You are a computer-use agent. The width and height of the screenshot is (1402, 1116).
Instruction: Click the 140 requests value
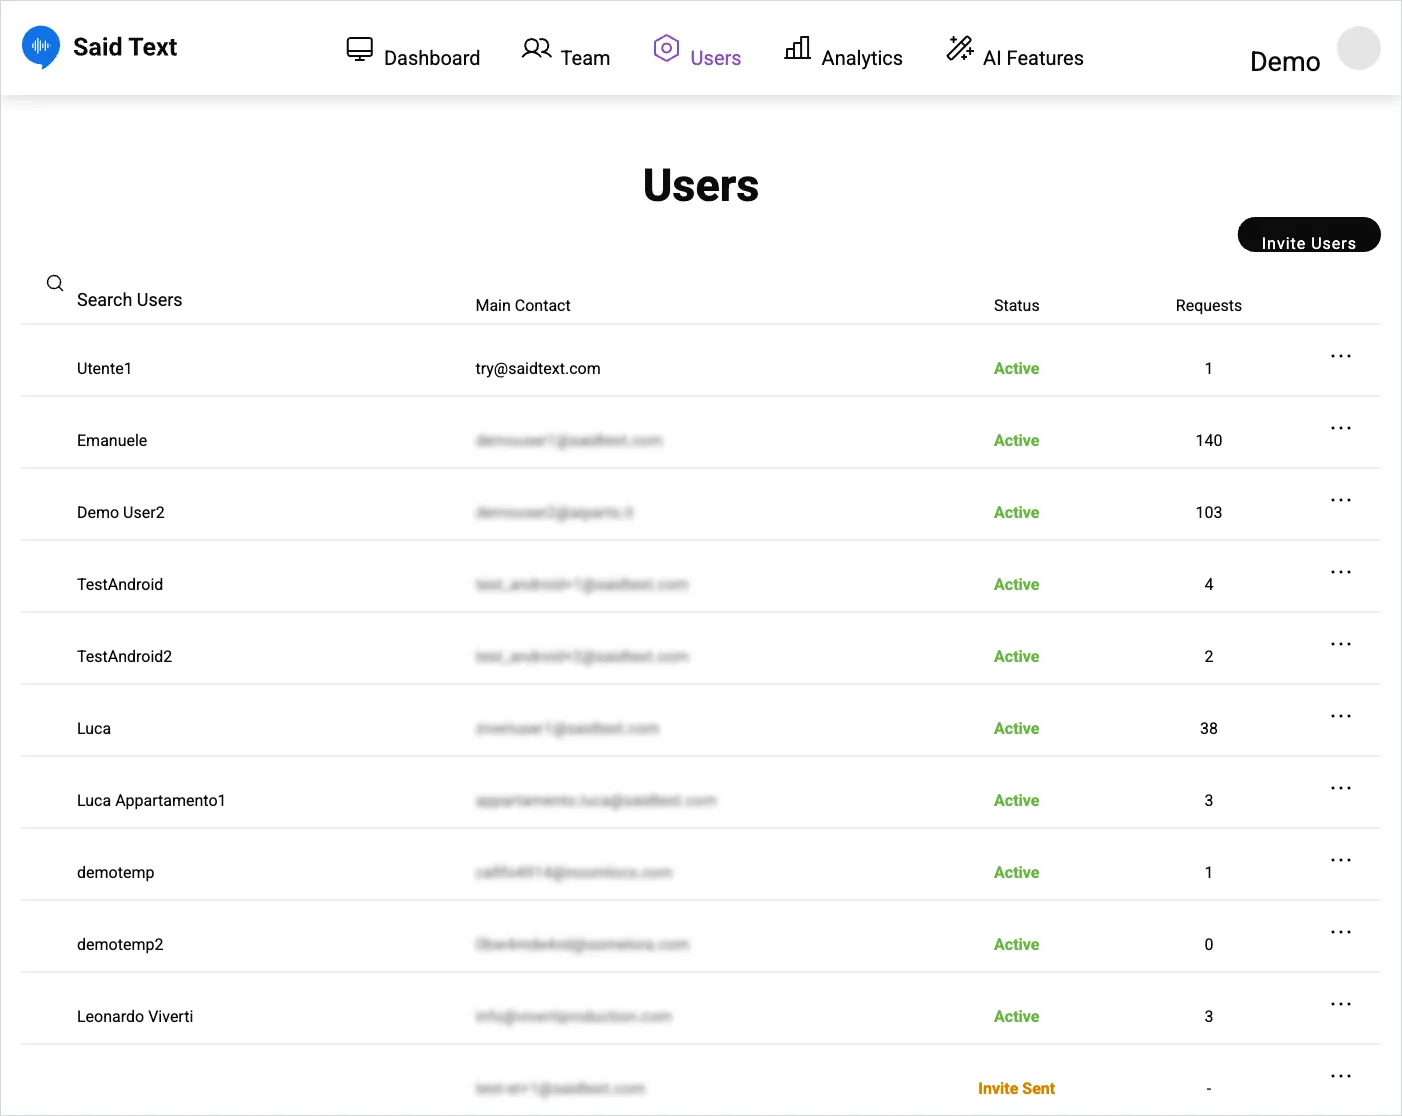(1209, 440)
